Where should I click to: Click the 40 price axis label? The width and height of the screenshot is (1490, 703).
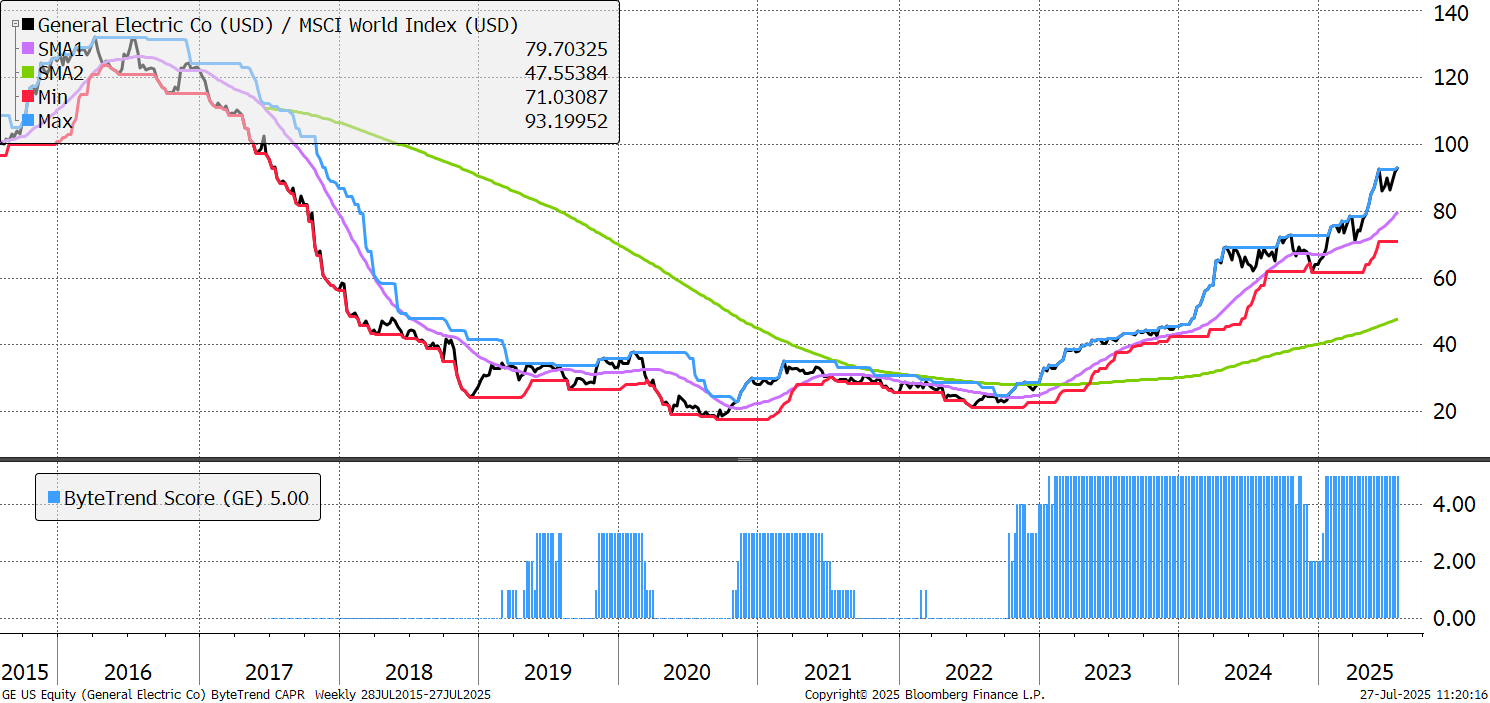coord(1444,344)
